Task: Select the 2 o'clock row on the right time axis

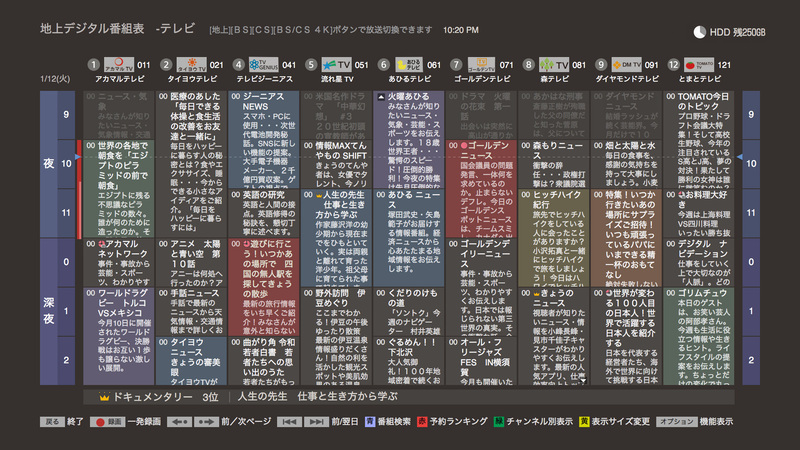Action: coord(751,360)
